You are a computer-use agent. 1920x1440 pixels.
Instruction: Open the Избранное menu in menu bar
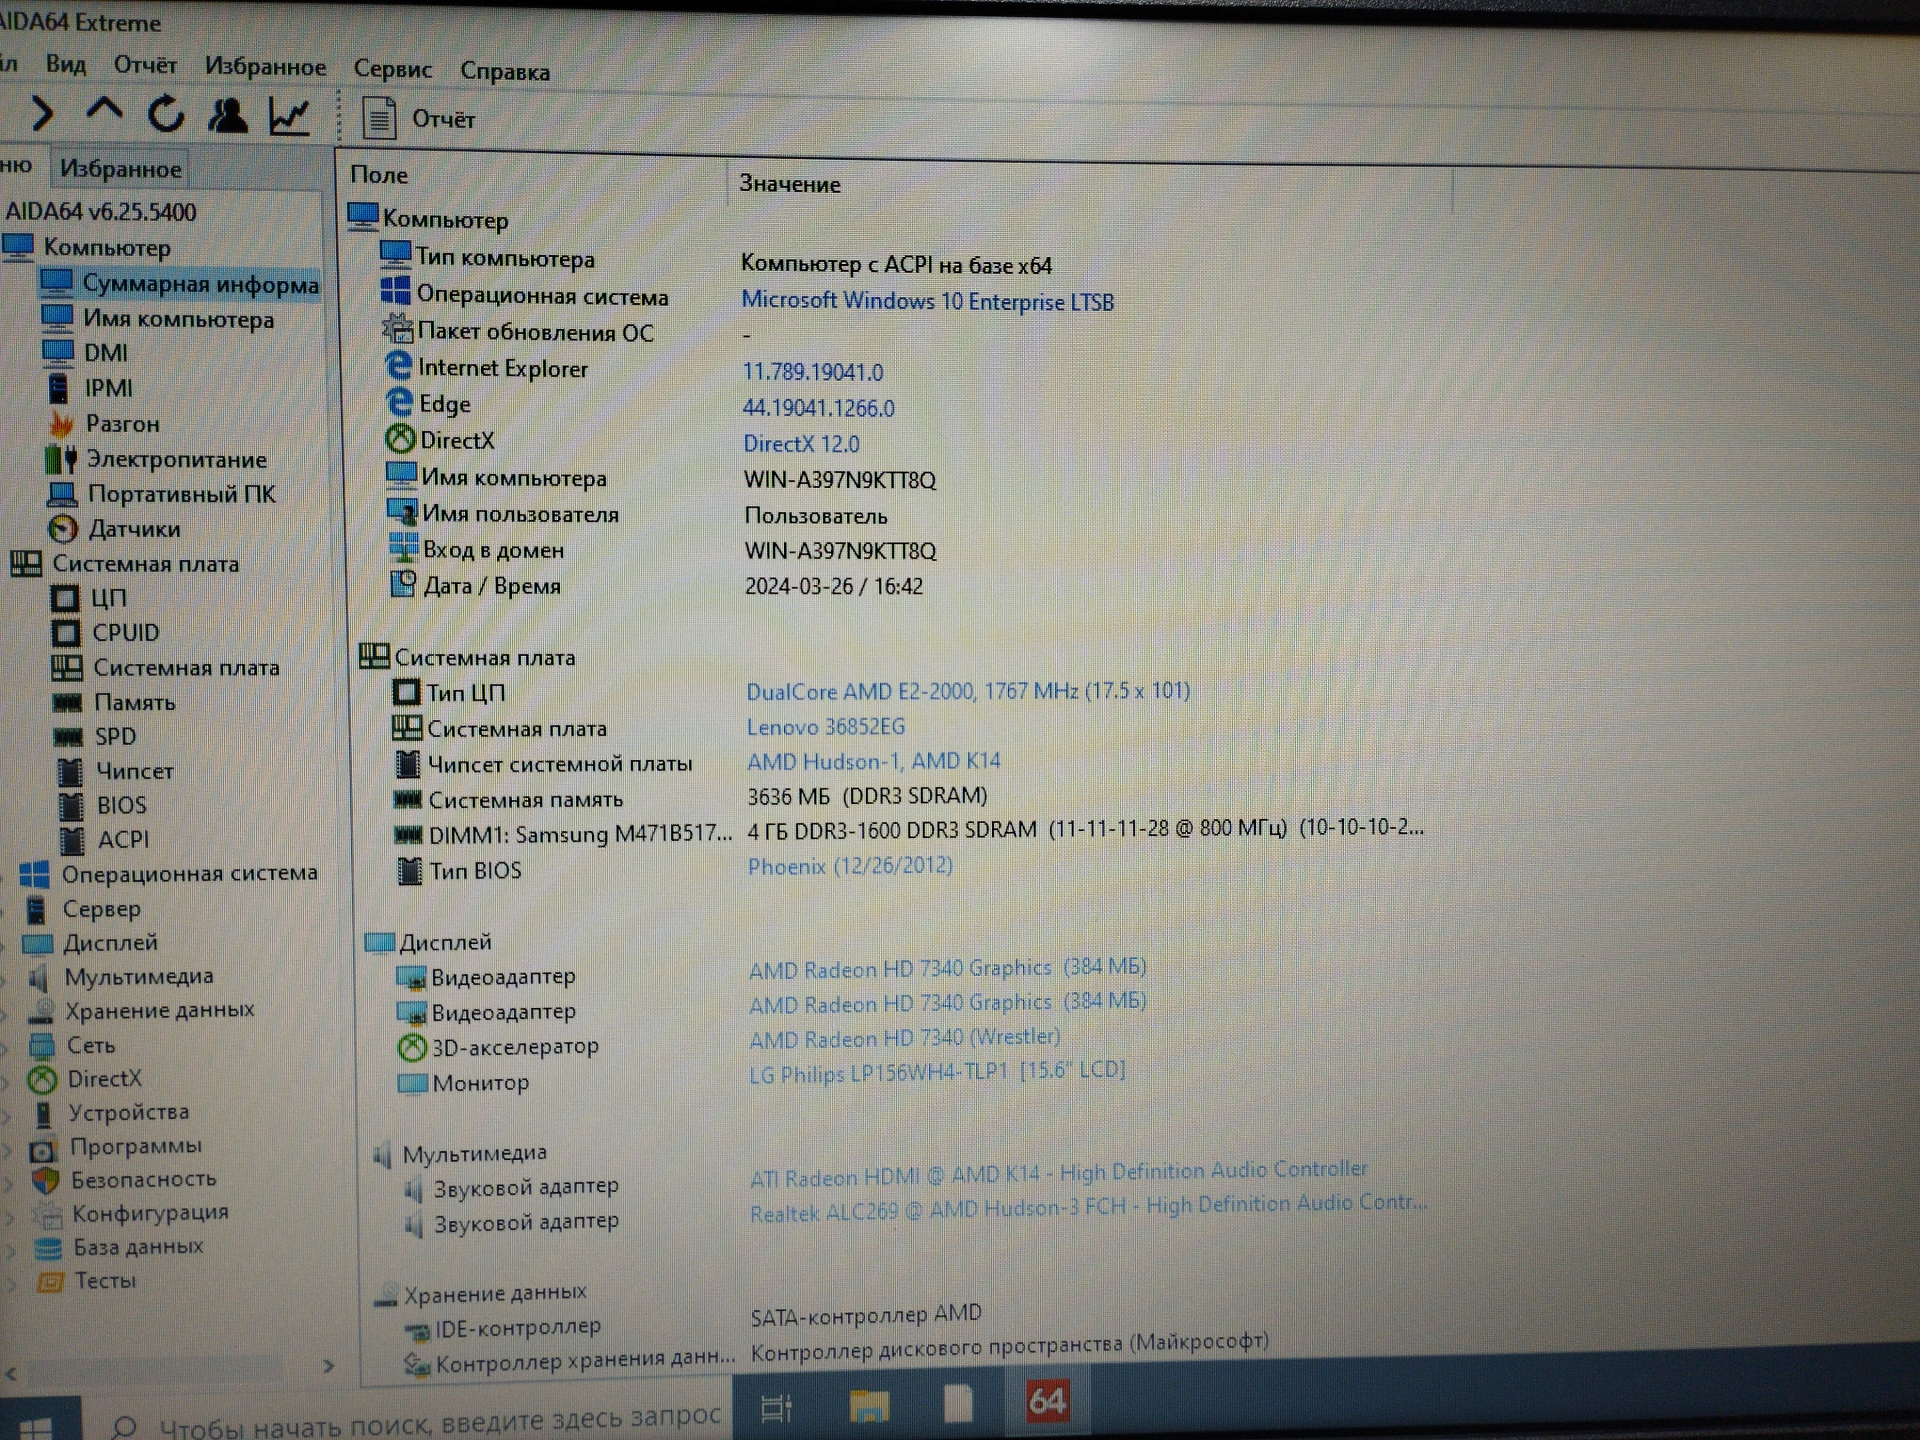pos(265,67)
